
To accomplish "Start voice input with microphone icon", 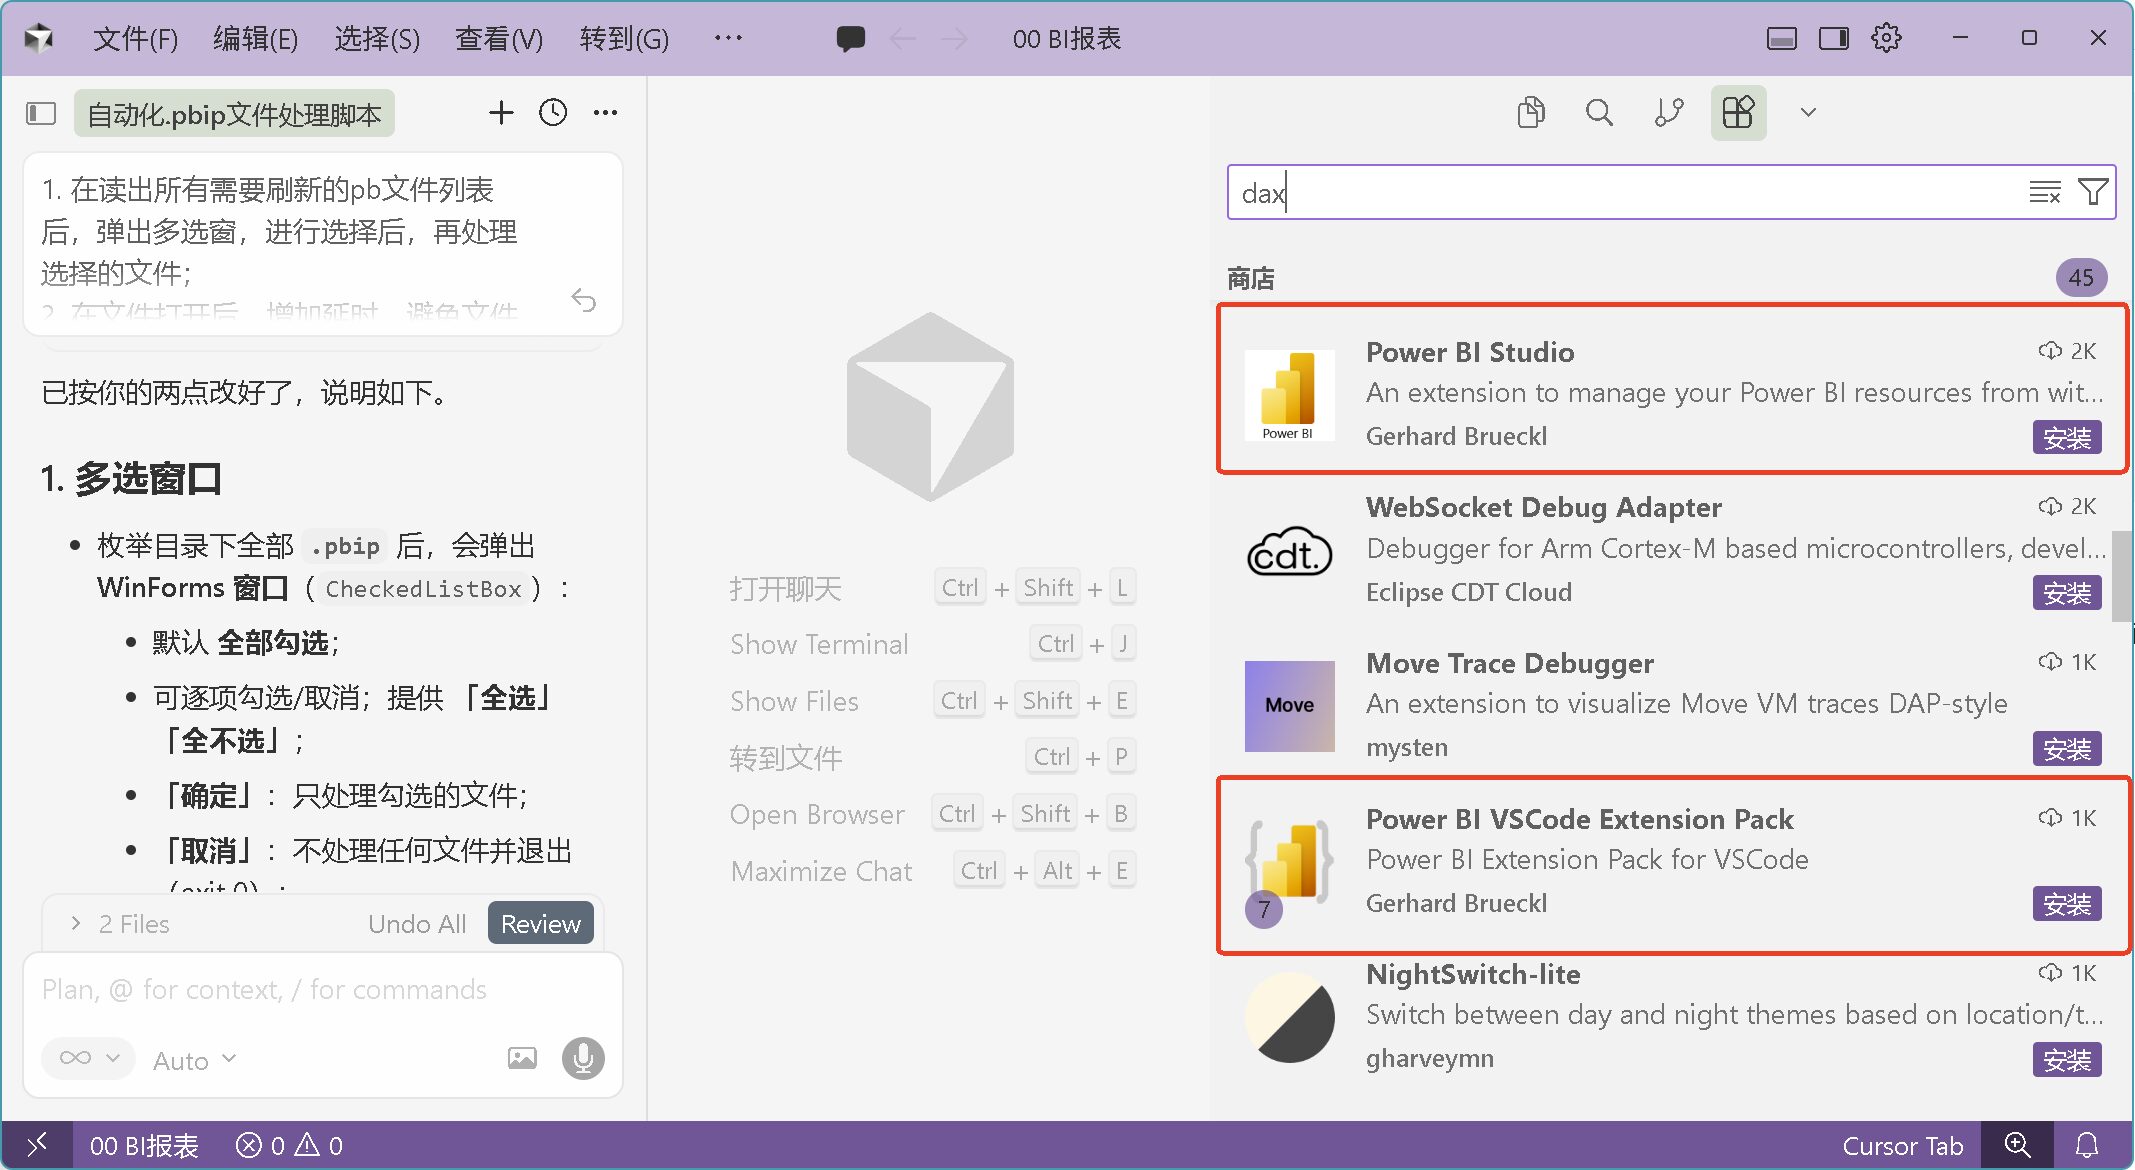I will (x=583, y=1058).
